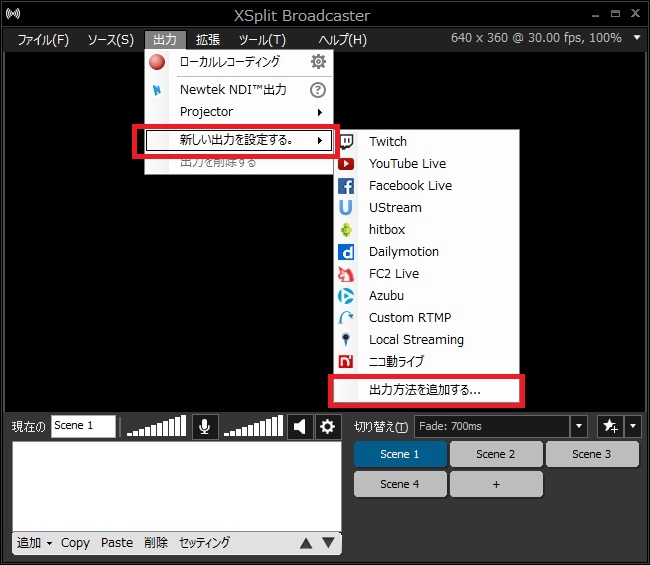Image resolution: width=650 pixels, height=565 pixels.
Task: Click the ニコ動ライブ logo icon
Action: pos(346,361)
